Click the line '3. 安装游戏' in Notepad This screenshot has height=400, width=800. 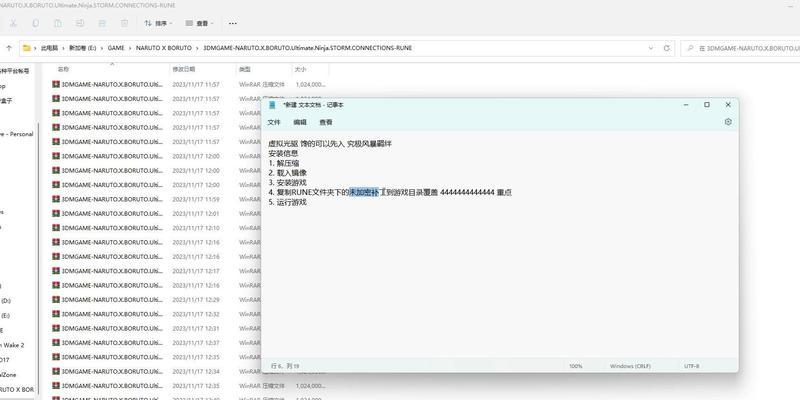(x=287, y=183)
